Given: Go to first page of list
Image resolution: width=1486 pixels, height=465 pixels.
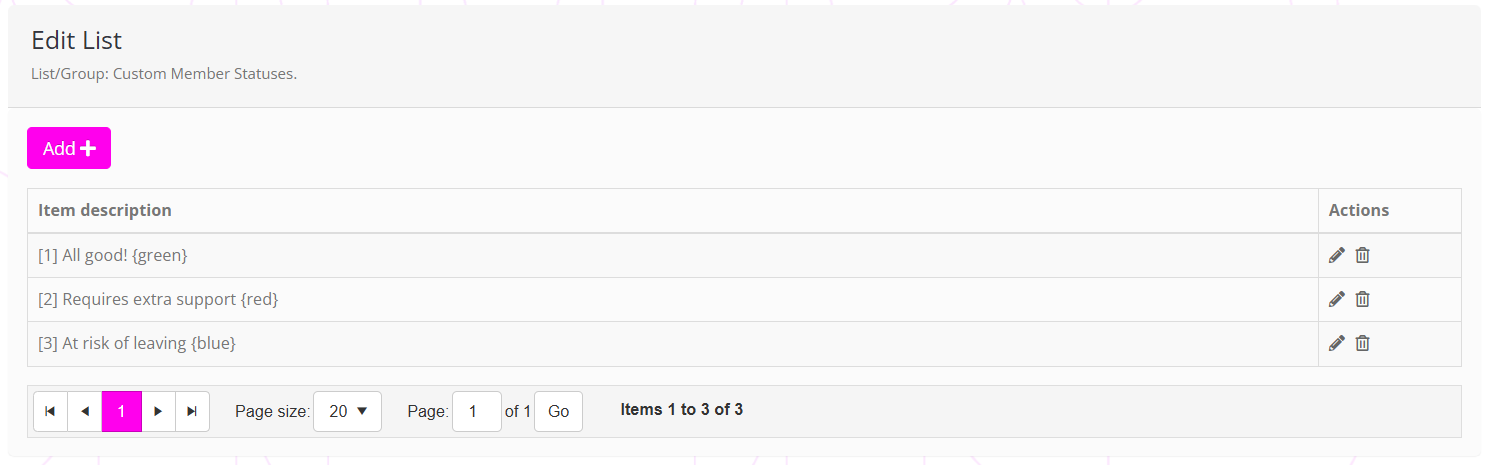Looking at the screenshot, I should pos(50,411).
